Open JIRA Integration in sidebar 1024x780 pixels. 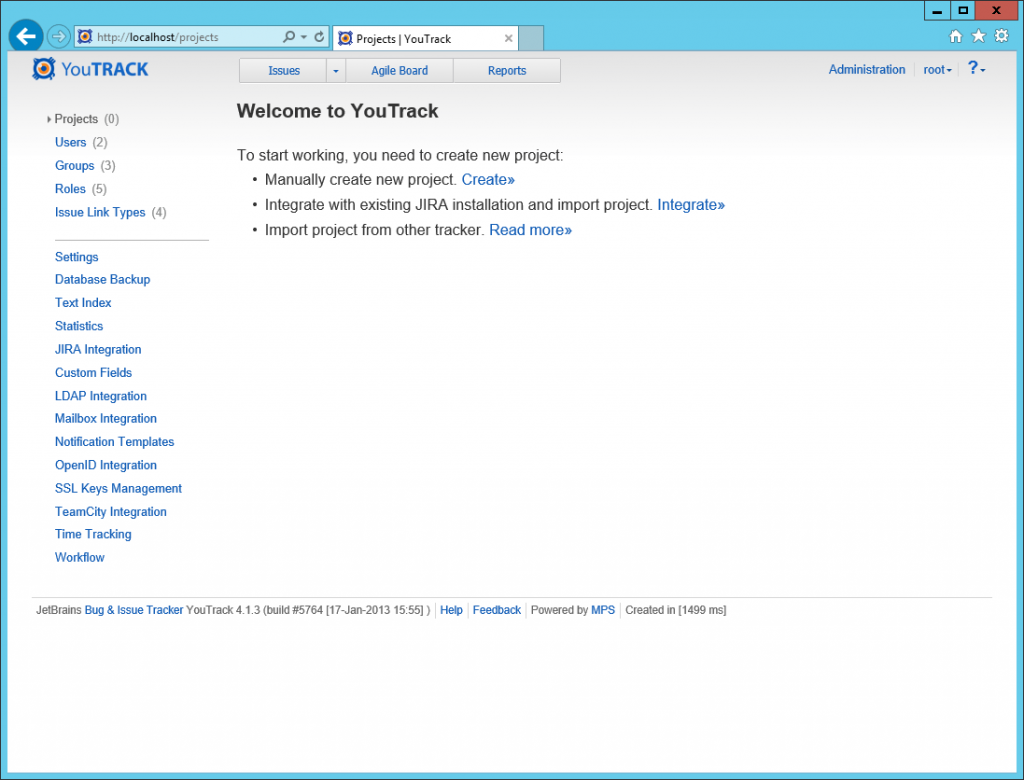click(98, 349)
